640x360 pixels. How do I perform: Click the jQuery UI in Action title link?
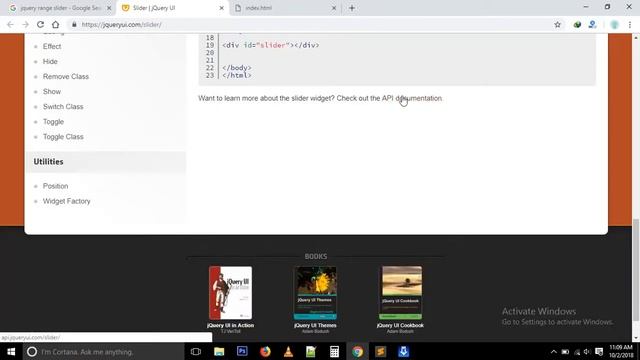[231, 325]
